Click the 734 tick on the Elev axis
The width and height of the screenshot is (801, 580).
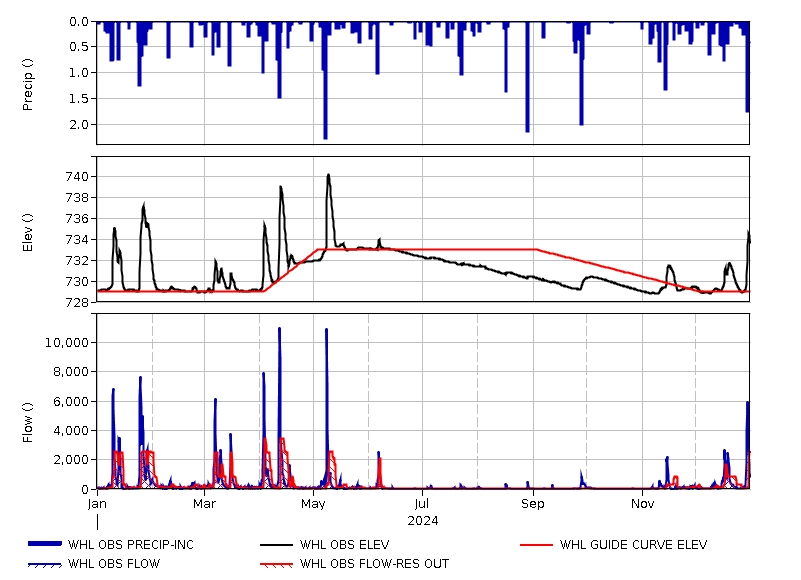tap(77, 240)
